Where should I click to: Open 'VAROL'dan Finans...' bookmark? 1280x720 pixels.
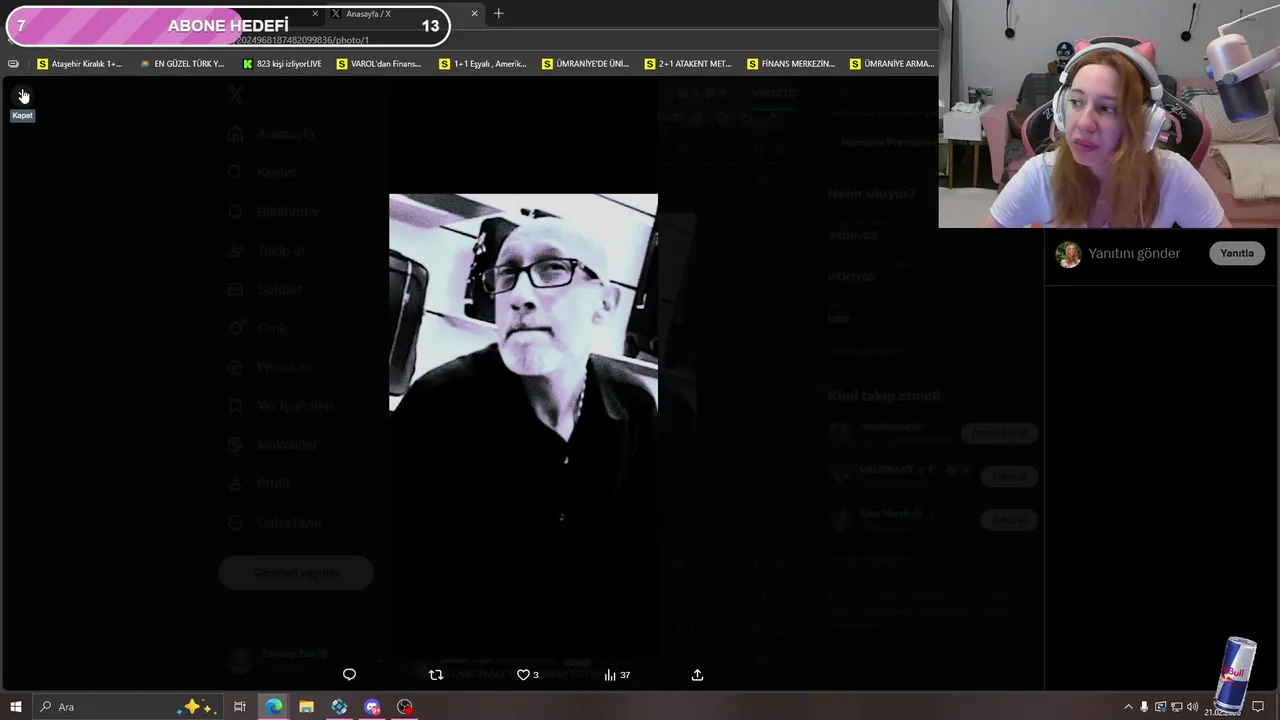(x=379, y=64)
